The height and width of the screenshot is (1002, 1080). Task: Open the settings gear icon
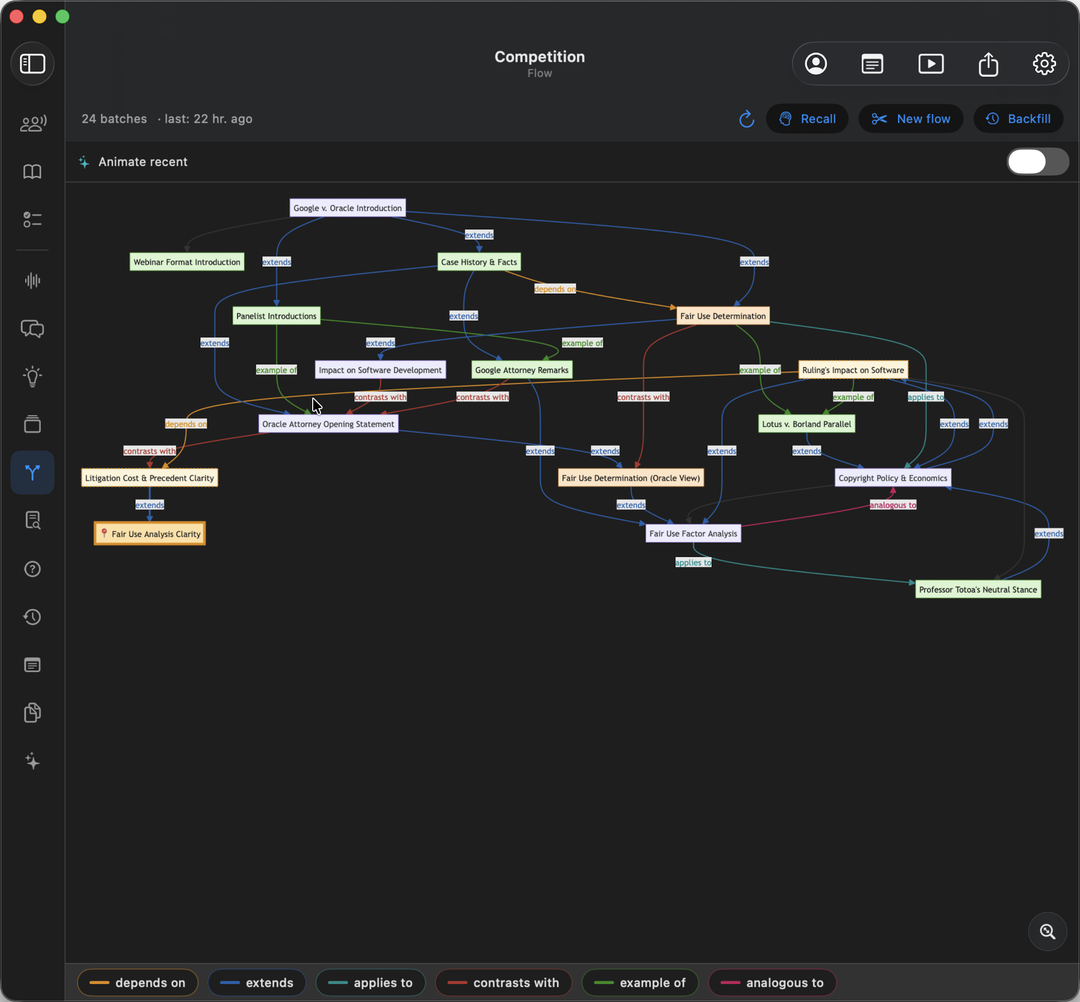[x=1044, y=64]
